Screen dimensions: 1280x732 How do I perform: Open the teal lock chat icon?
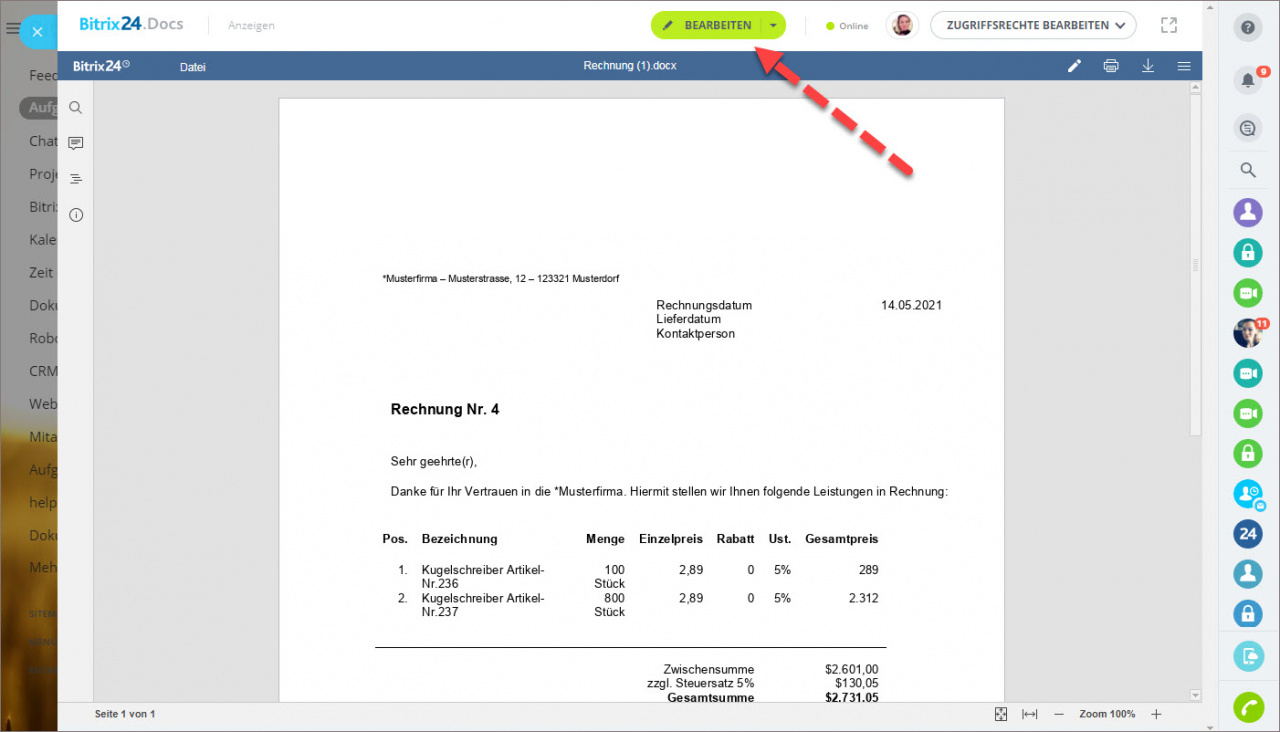pos(1247,253)
